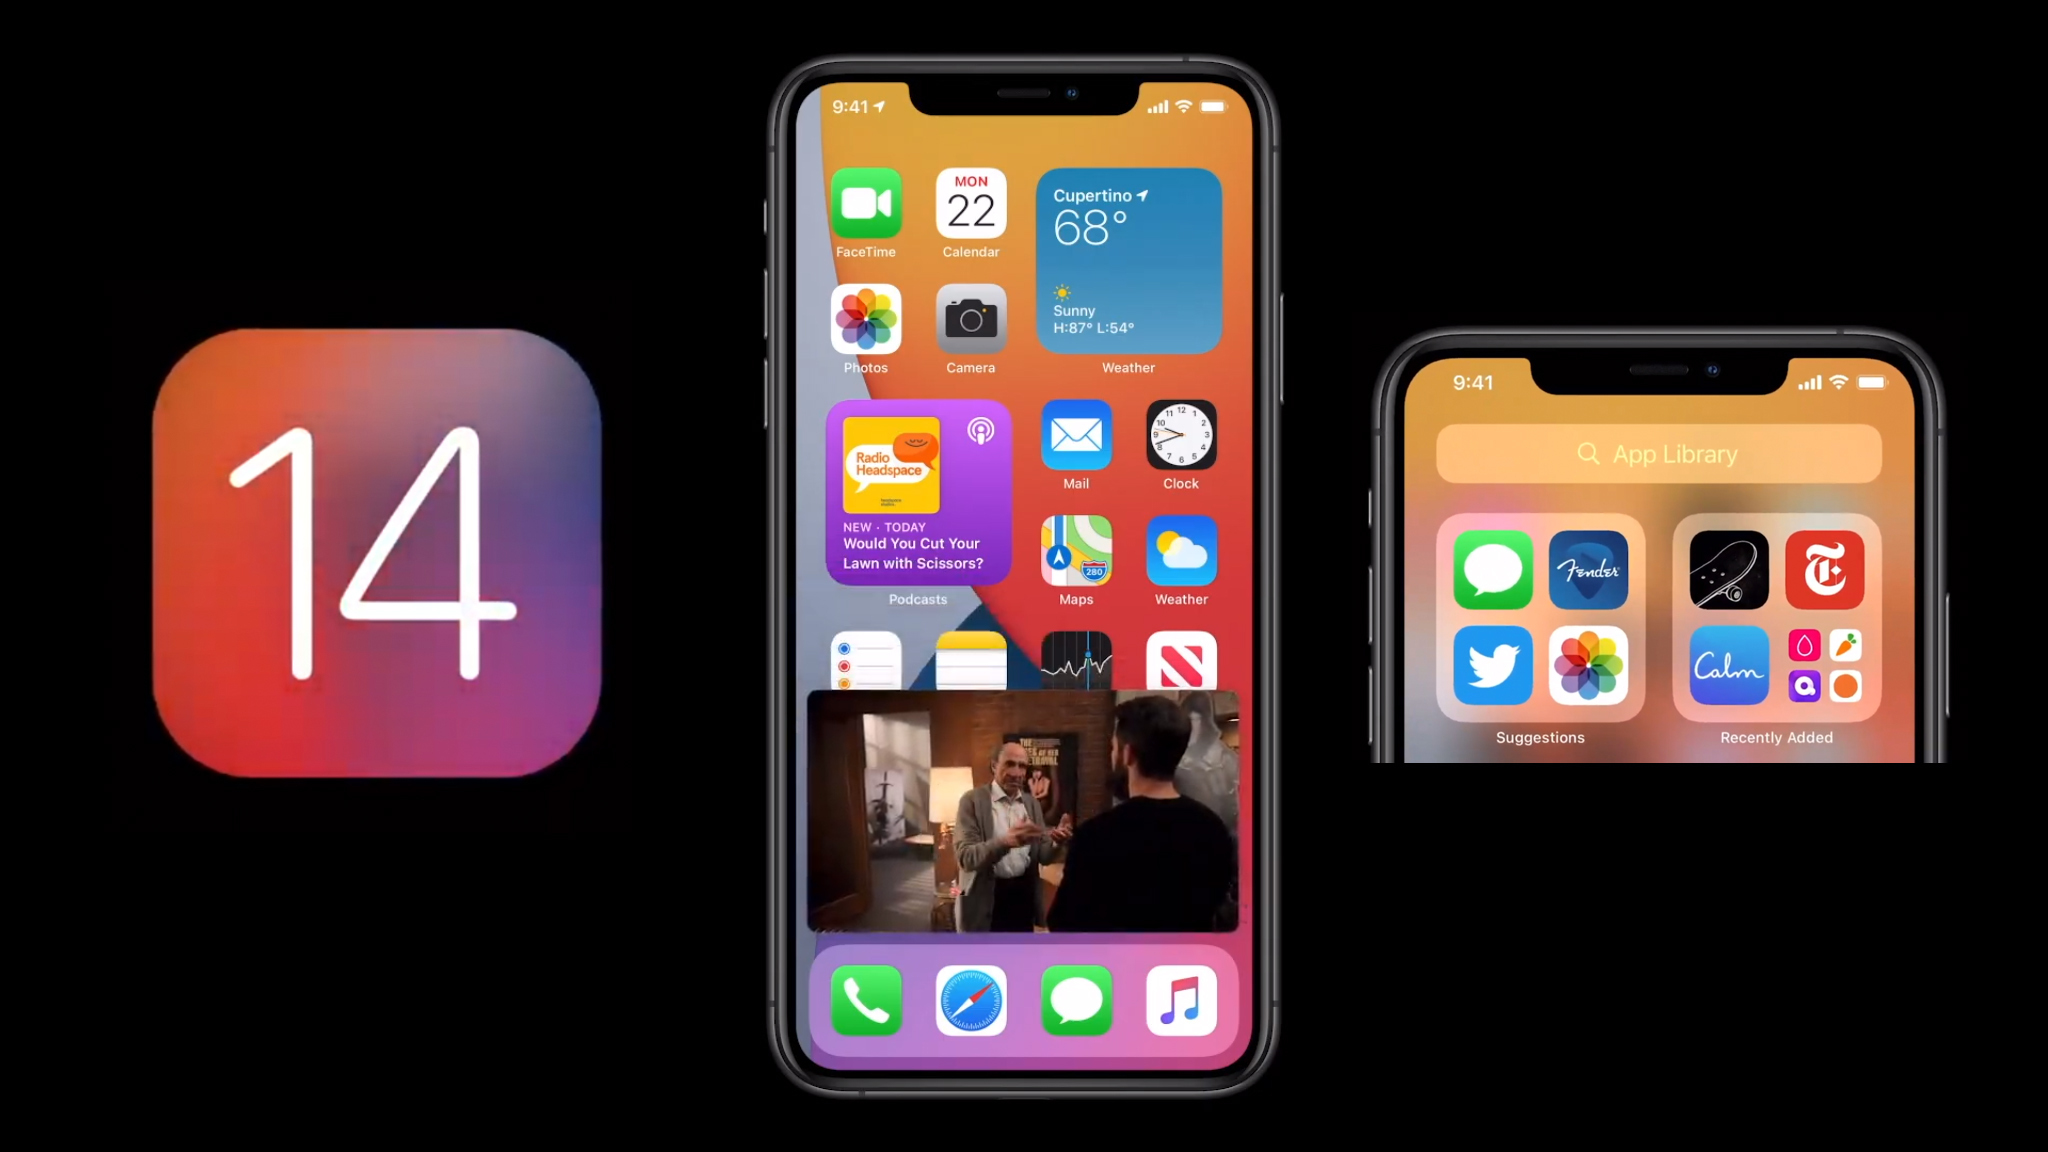Open the Fender app in App Library
Viewport: 2048px width, 1152px height.
click(1587, 570)
